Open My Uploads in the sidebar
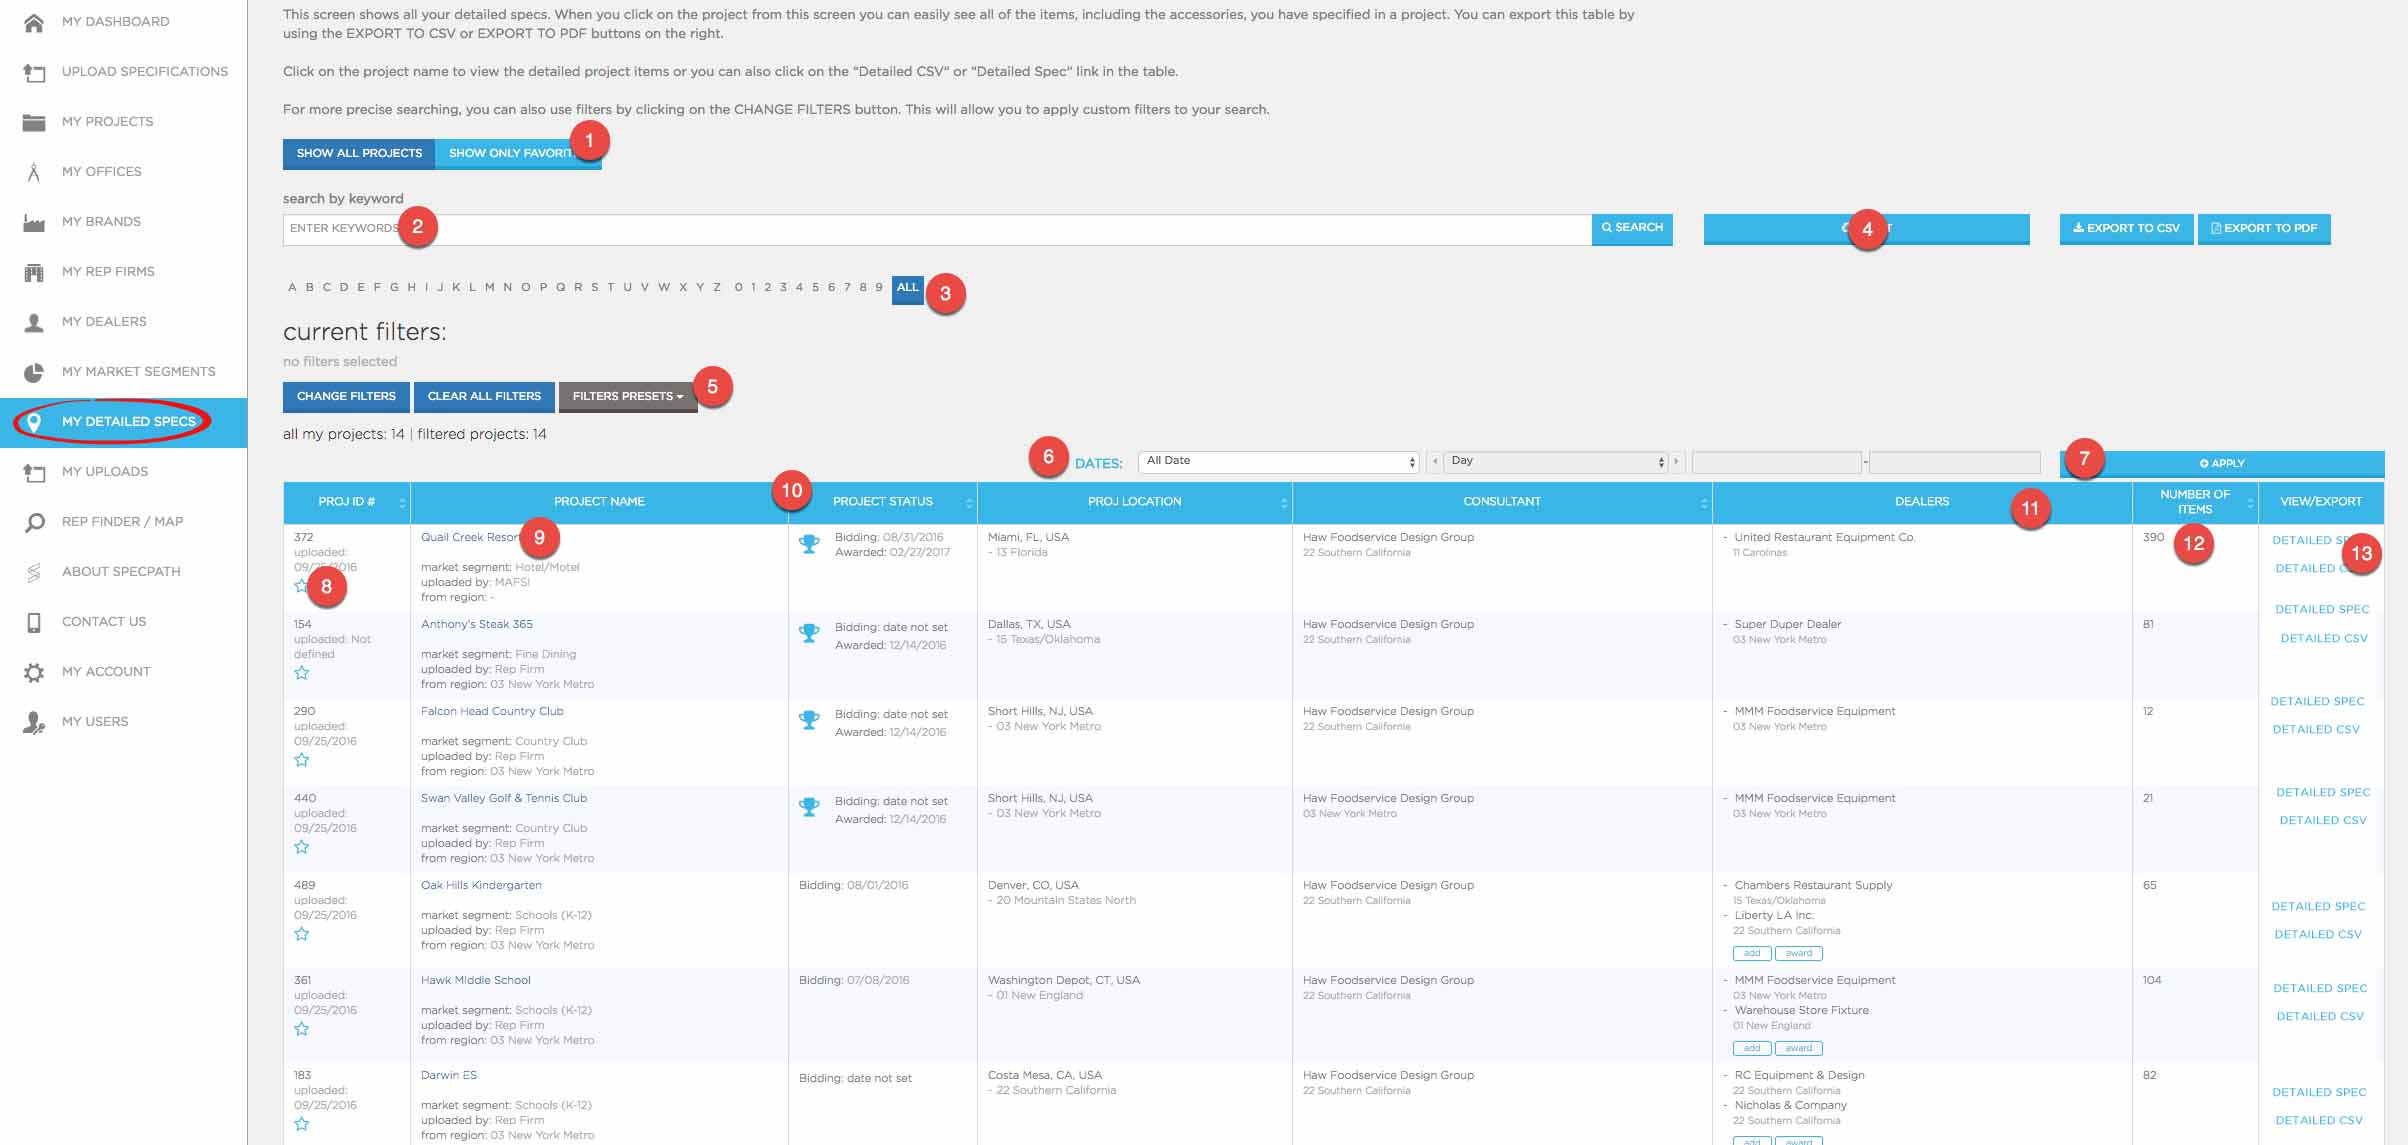This screenshot has width=2408, height=1145. click(x=105, y=472)
